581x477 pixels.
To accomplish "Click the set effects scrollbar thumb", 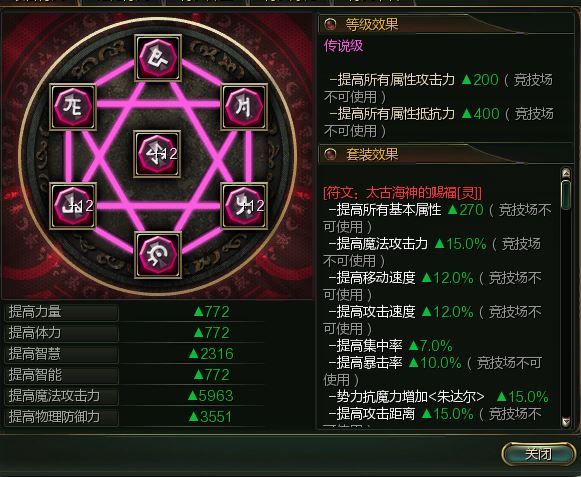I will point(566,195).
